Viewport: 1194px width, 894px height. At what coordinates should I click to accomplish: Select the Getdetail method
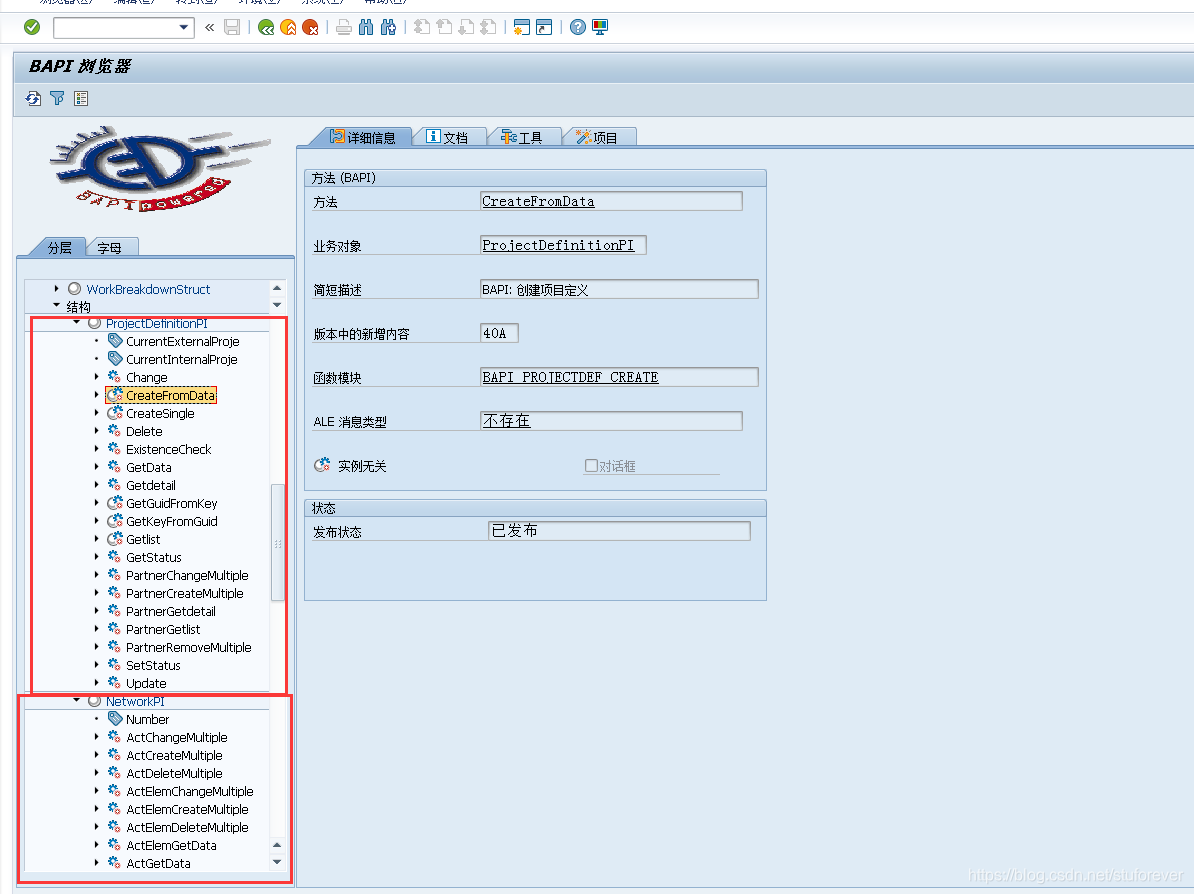click(151, 485)
